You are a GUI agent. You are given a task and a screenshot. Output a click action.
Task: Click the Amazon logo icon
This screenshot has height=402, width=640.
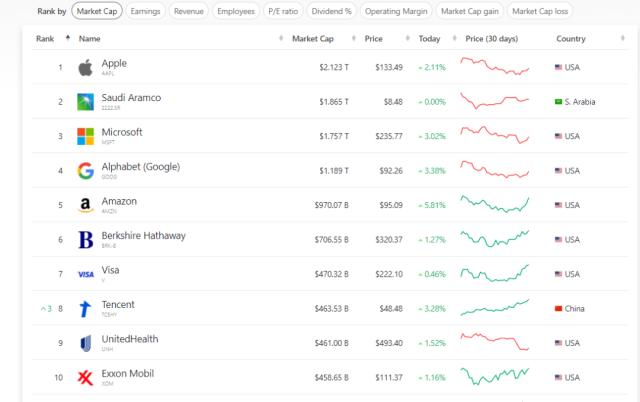pos(85,205)
